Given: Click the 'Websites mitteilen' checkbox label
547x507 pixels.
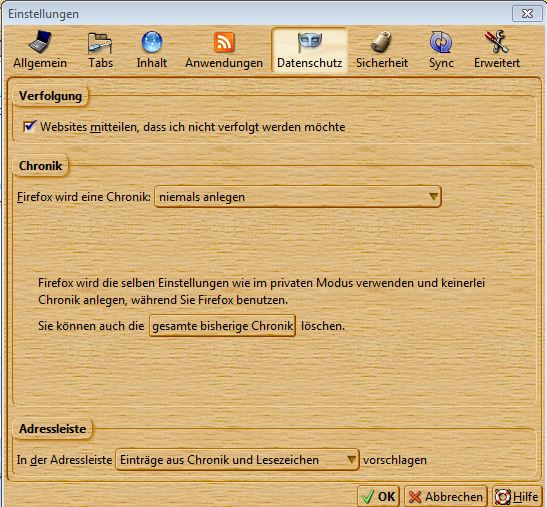Looking at the screenshot, I should click(193, 127).
